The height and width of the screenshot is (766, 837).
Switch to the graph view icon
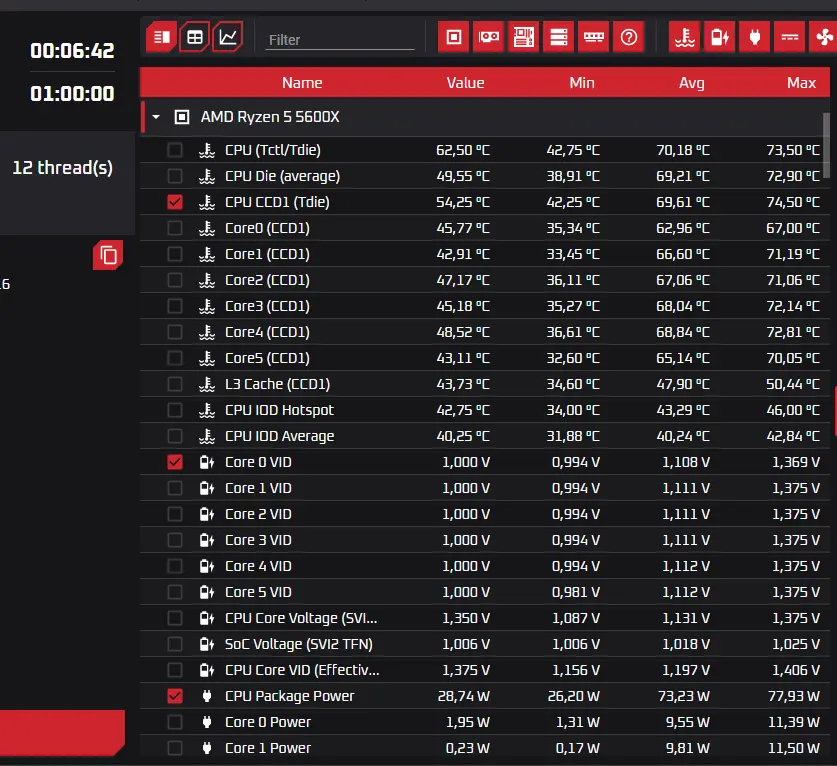(x=228, y=37)
